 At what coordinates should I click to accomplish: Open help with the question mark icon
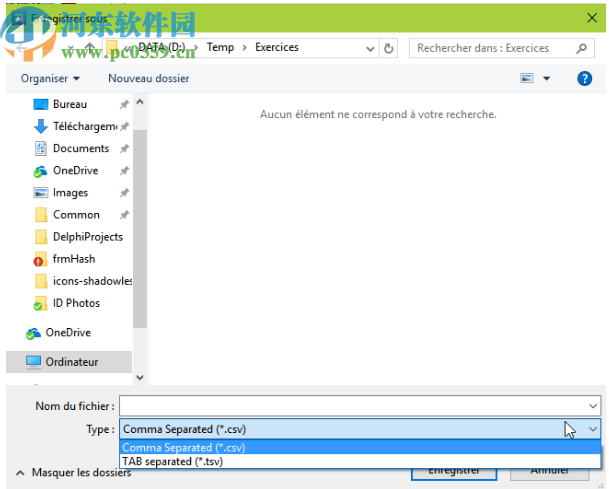[585, 78]
